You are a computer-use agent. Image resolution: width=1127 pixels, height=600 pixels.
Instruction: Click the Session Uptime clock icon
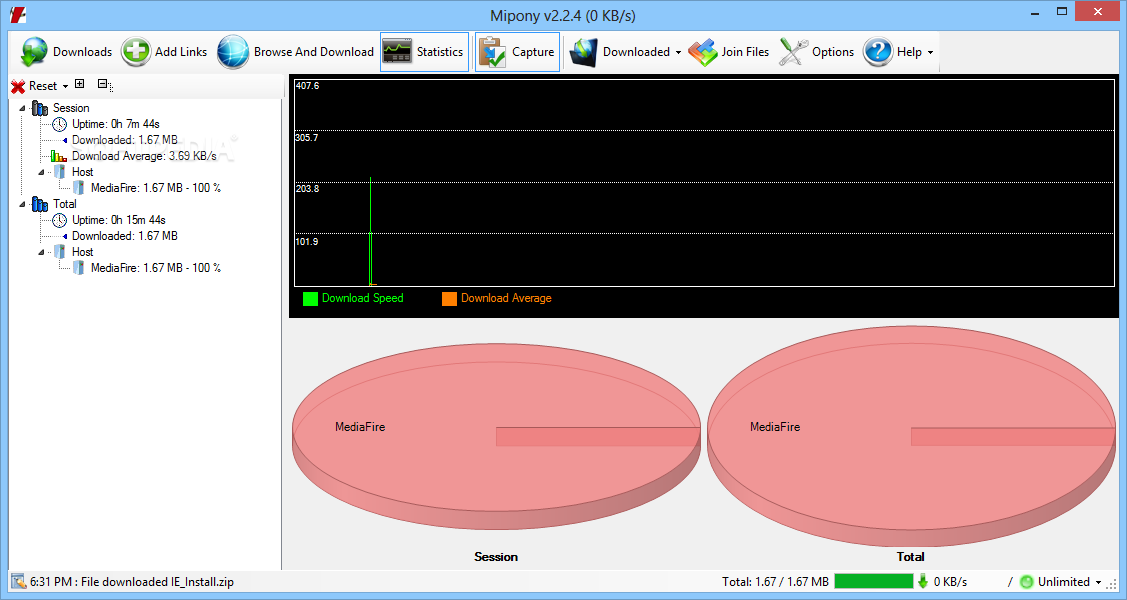(x=60, y=124)
